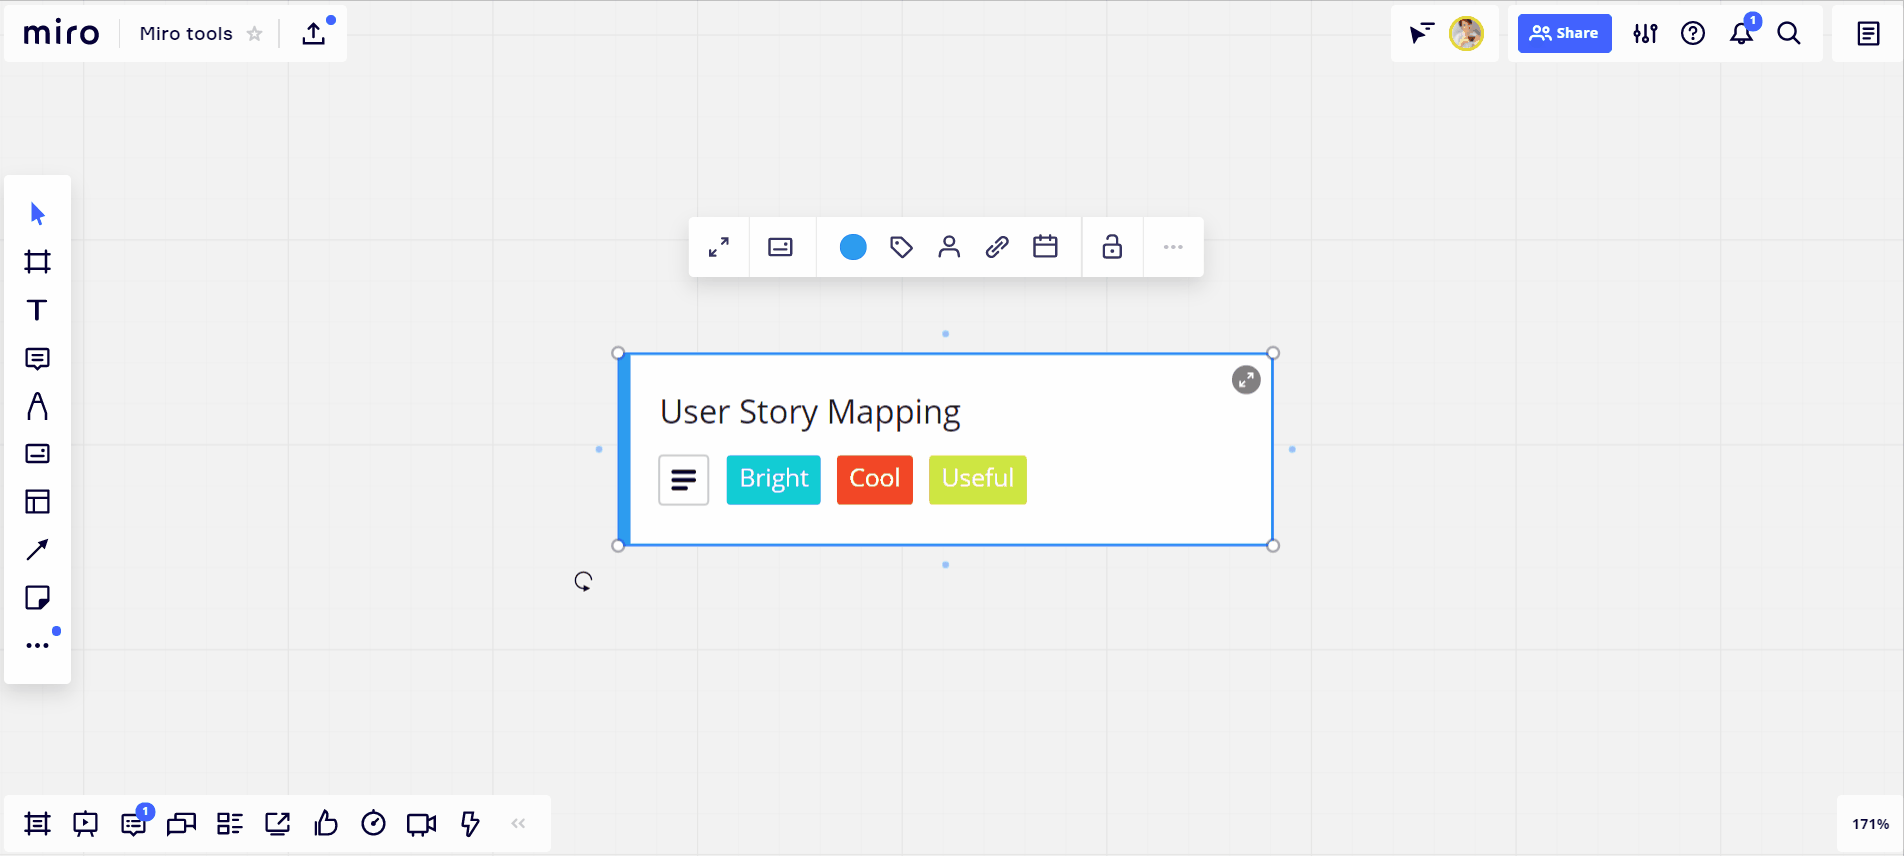1904x856 pixels.
Task: Open the blue card color picker
Action: [x=853, y=247]
